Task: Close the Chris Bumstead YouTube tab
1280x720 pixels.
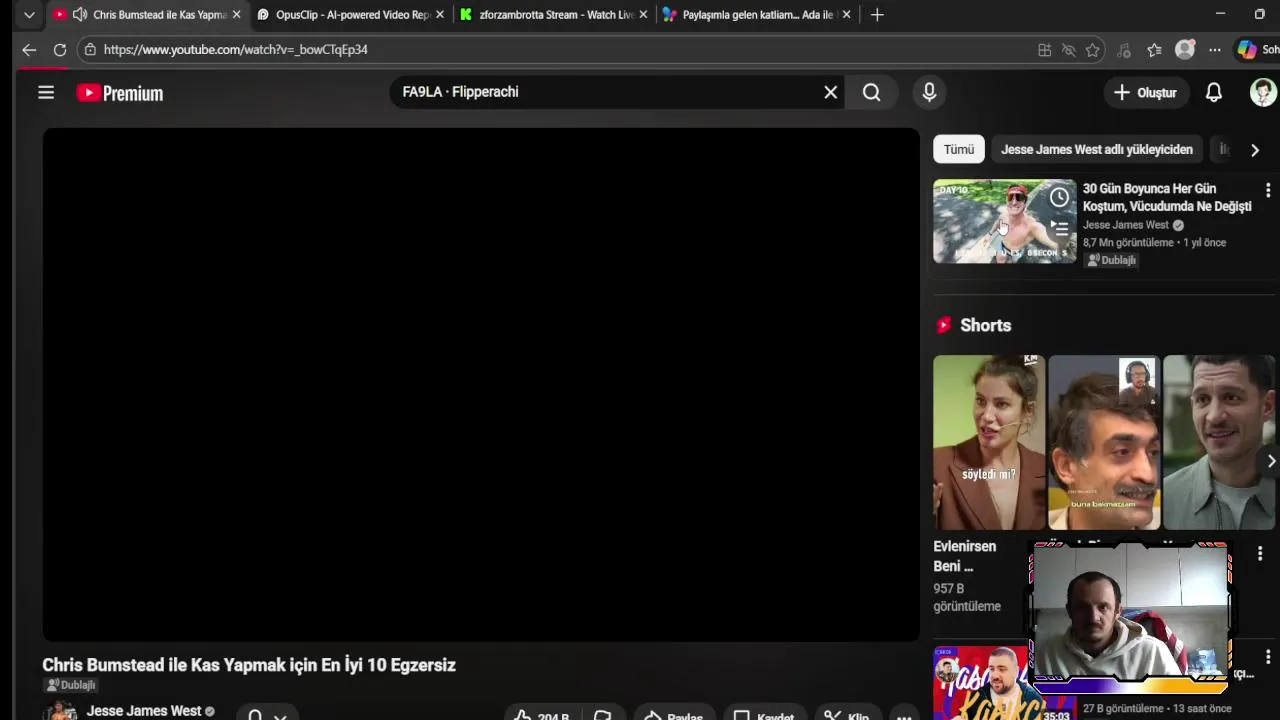Action: click(x=236, y=15)
